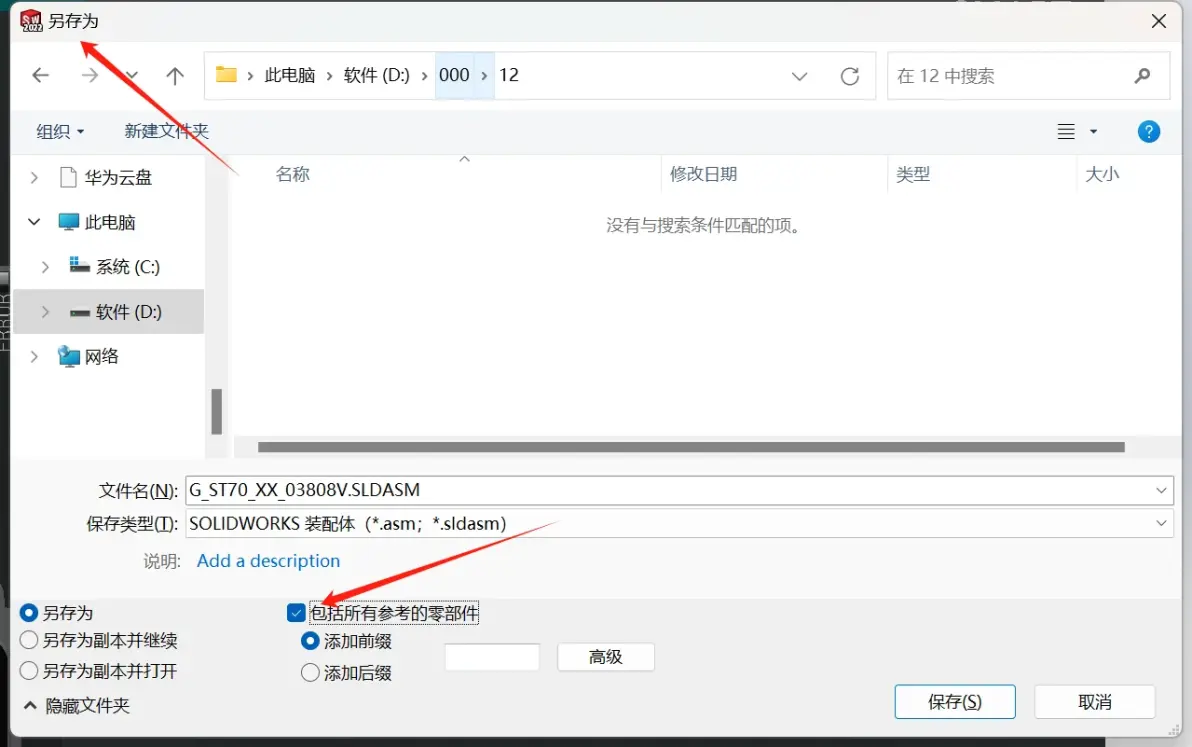Open the 组织 menu
The height and width of the screenshot is (747, 1192).
[60, 131]
